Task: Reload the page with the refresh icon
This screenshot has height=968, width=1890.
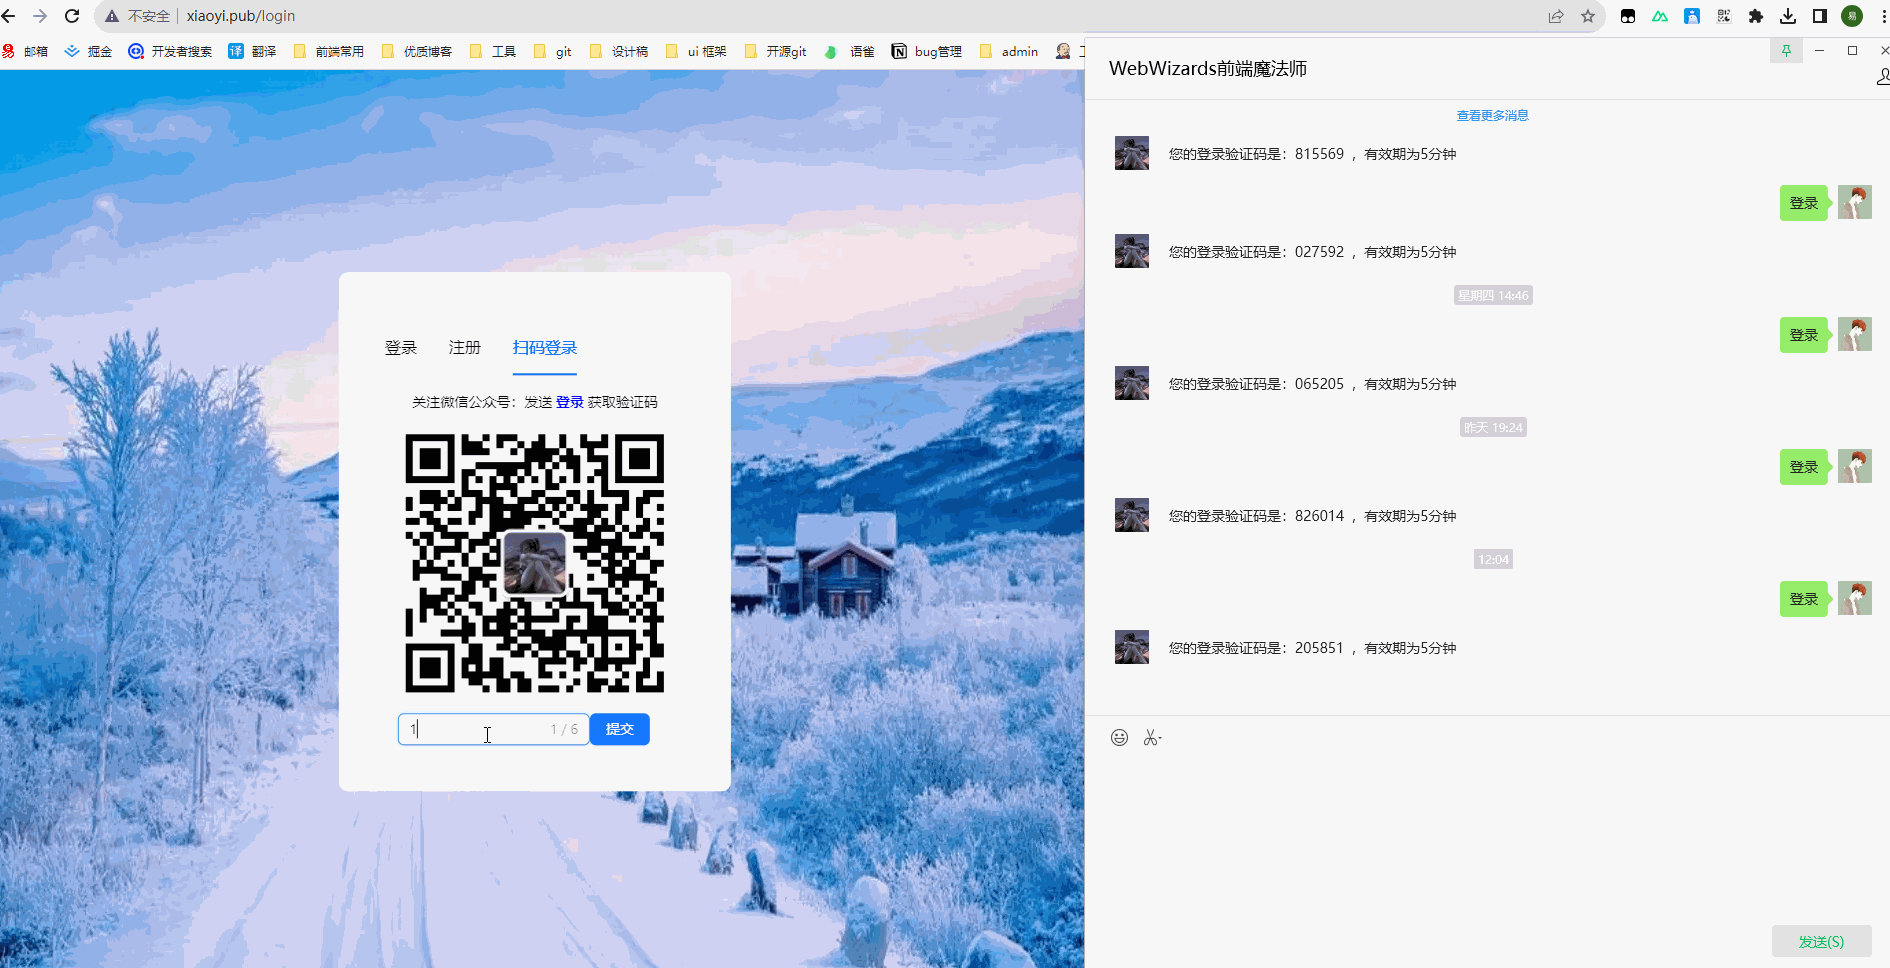Action: pyautogui.click(x=71, y=16)
